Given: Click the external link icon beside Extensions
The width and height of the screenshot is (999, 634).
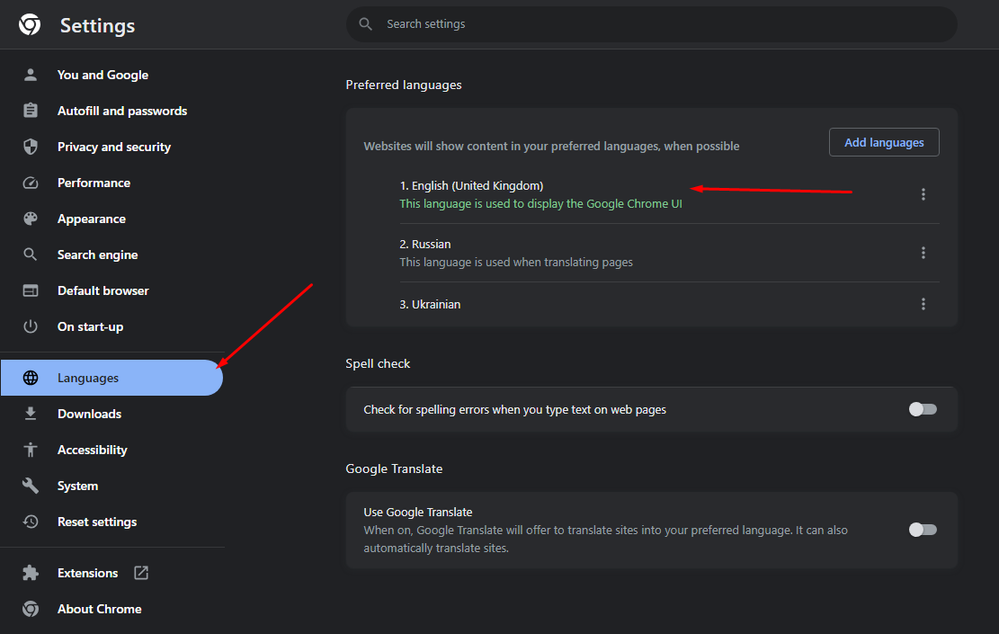Looking at the screenshot, I should [x=141, y=573].
